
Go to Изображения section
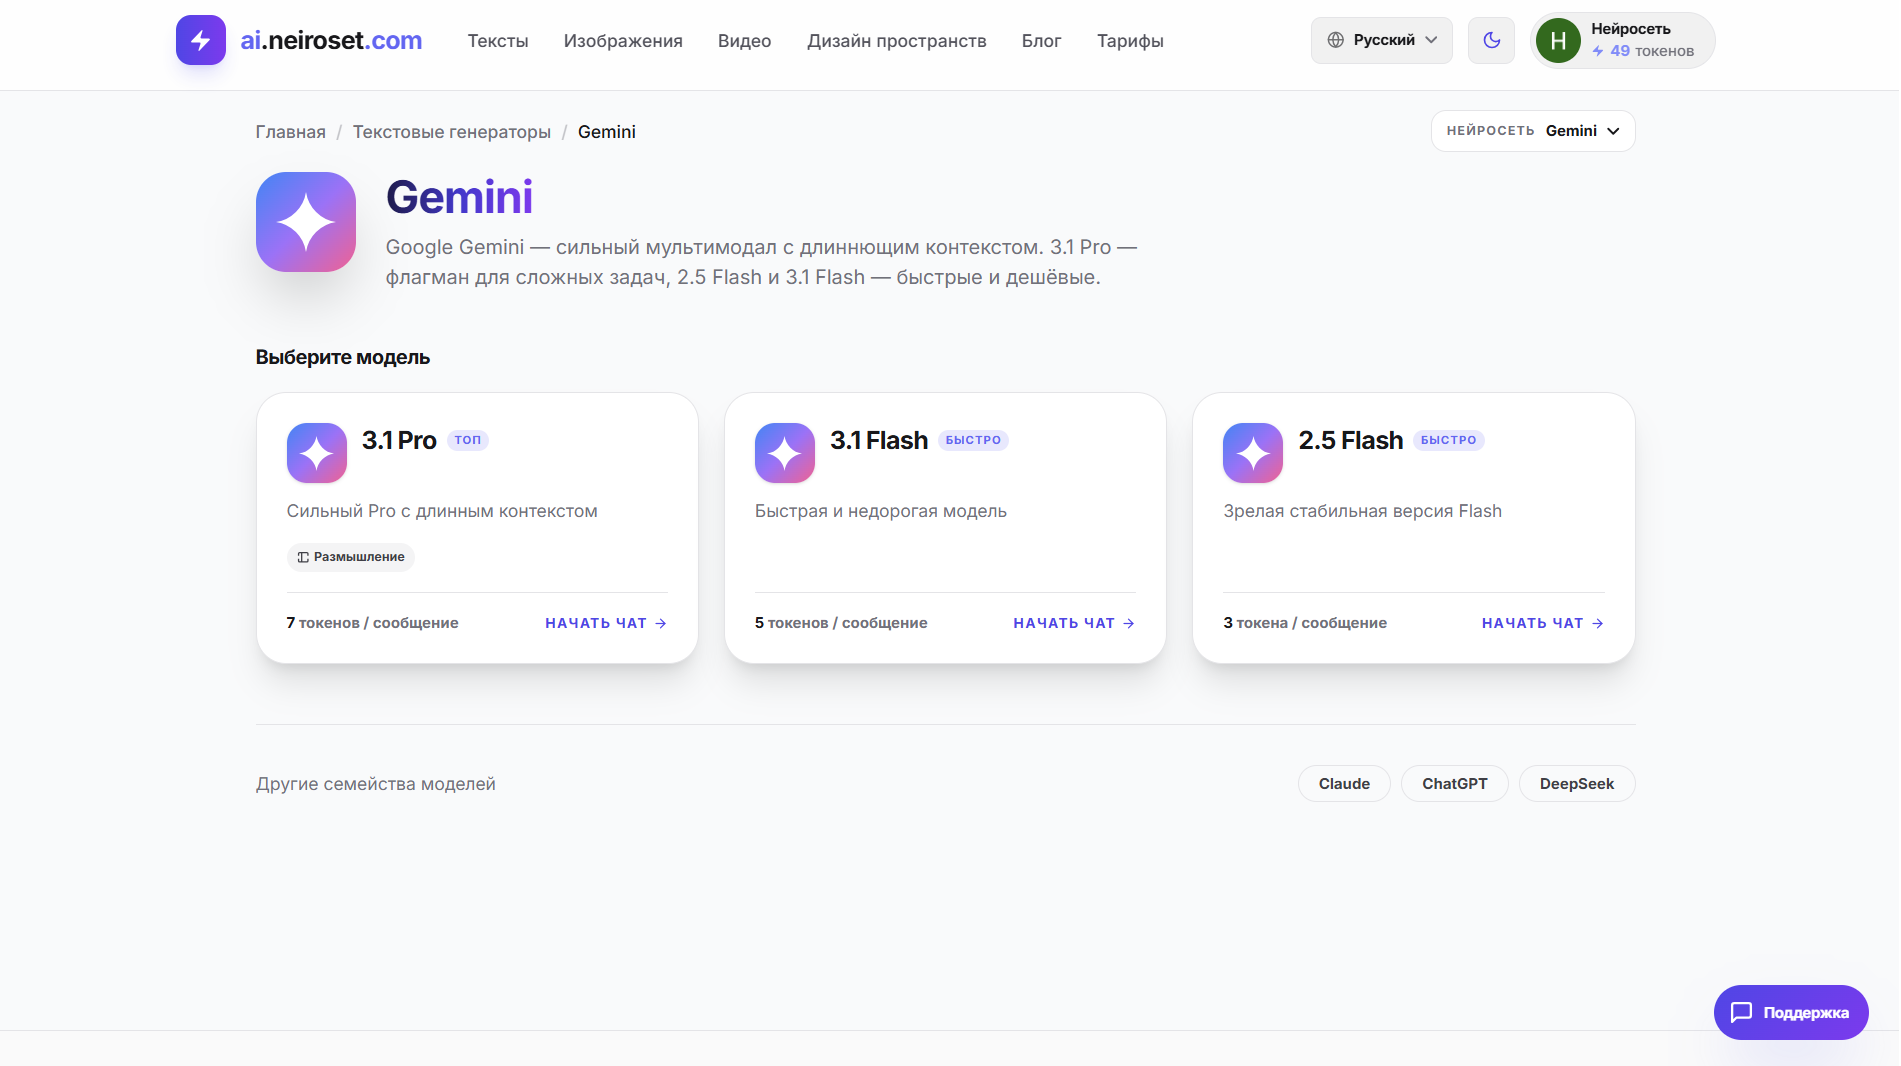coord(623,41)
